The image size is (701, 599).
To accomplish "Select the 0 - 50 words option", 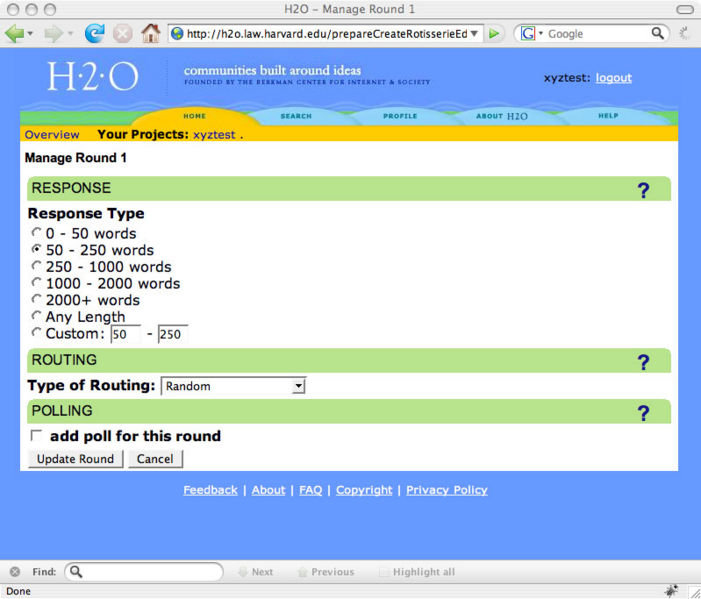I will click(x=37, y=233).
